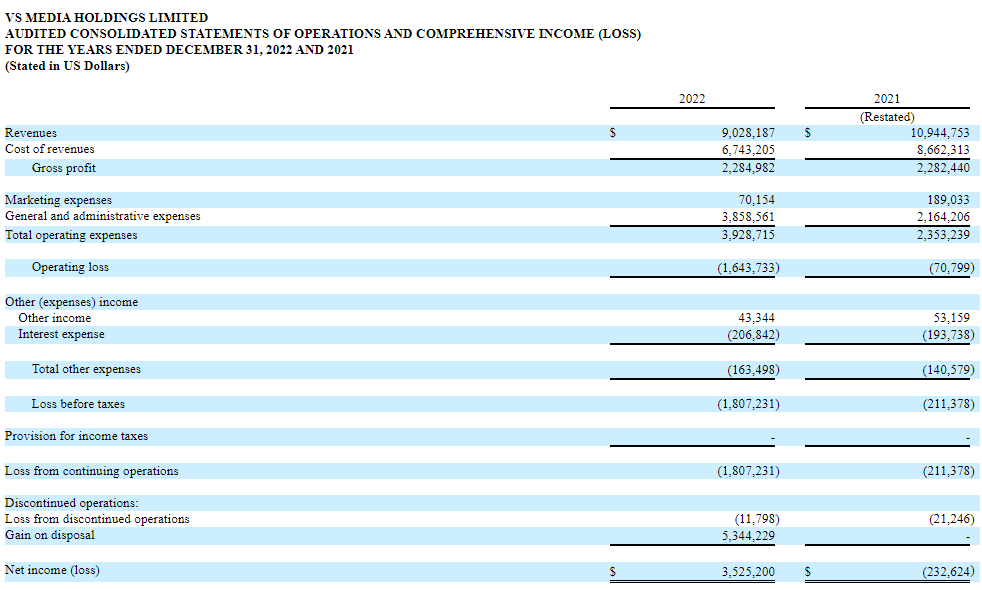Click the Interest expense row label
The height and width of the screenshot is (590, 982).
61,334
